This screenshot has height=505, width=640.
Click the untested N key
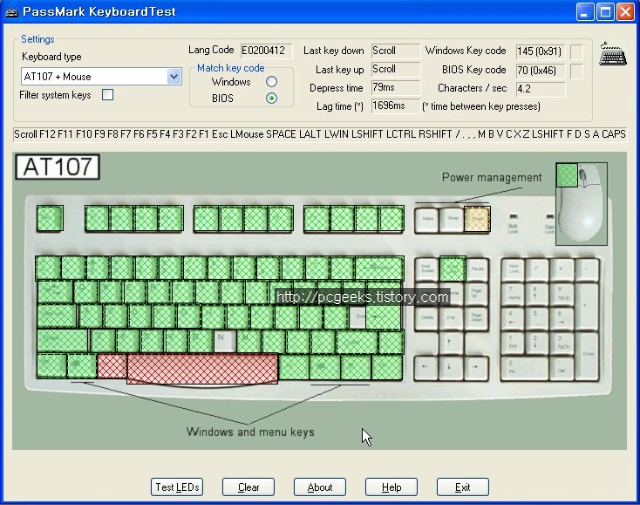[x=224, y=341]
